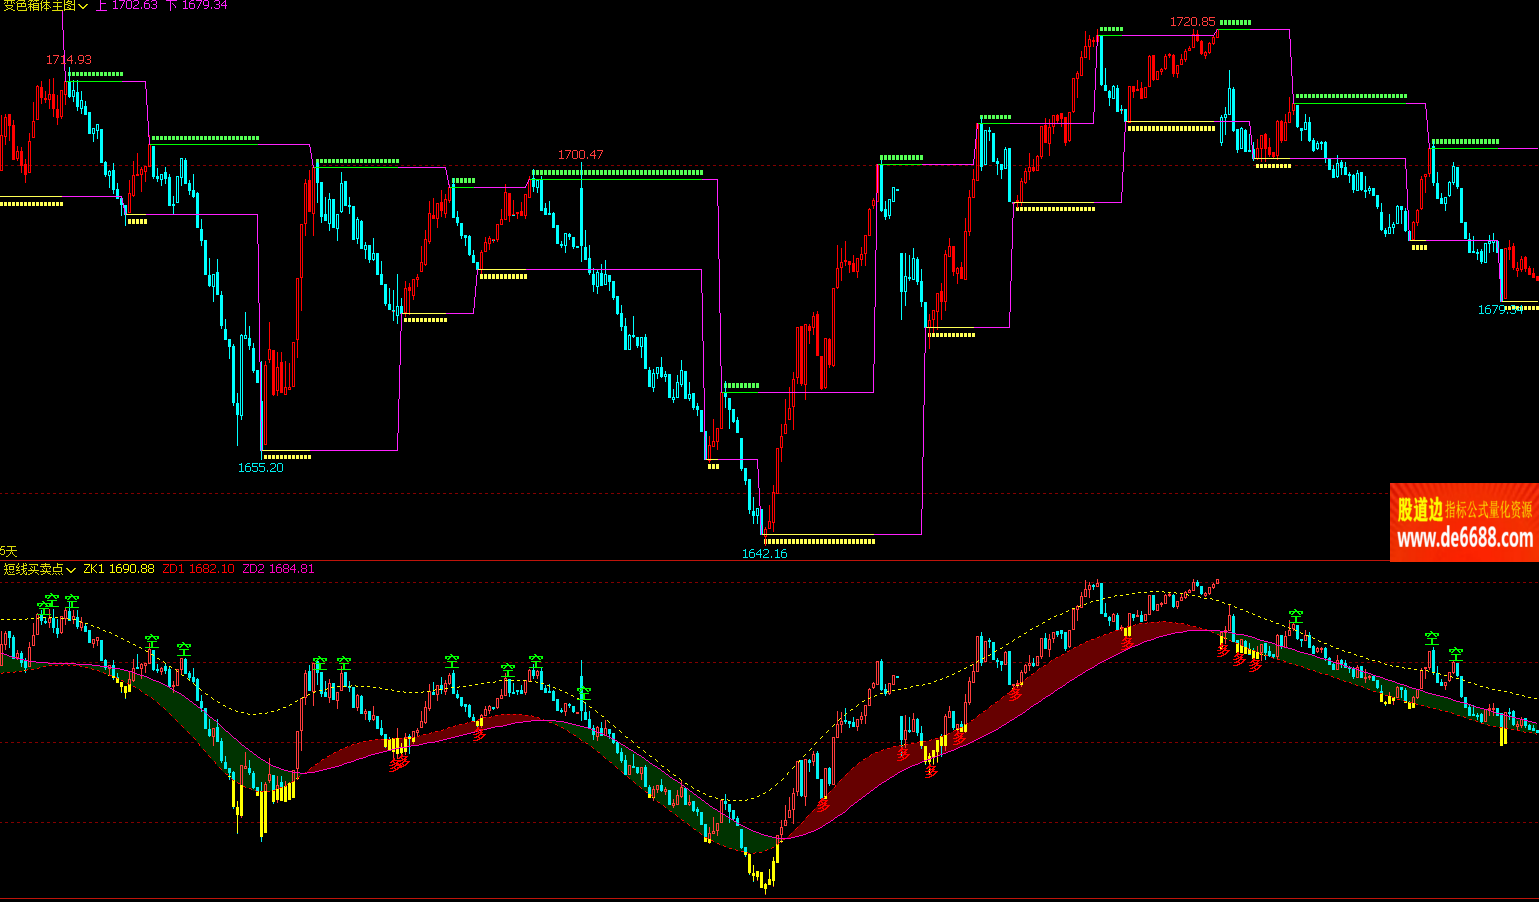Click the 1720.85 peak price marker
This screenshot has width=1539, height=902.
click(x=1192, y=22)
